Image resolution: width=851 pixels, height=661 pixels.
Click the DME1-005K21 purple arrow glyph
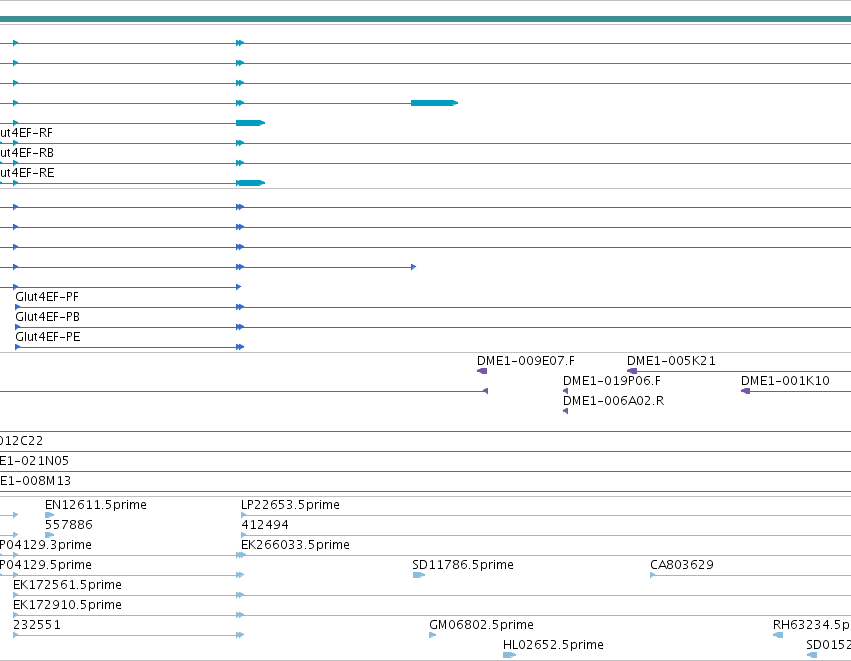coord(632,371)
